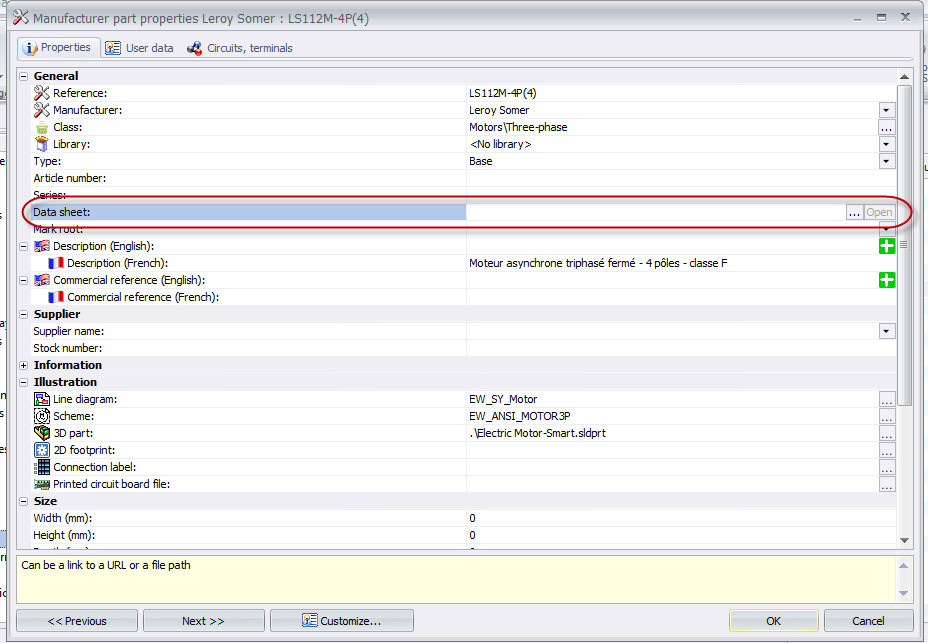Click the Circuits, terminals tab icon

[x=194, y=49]
